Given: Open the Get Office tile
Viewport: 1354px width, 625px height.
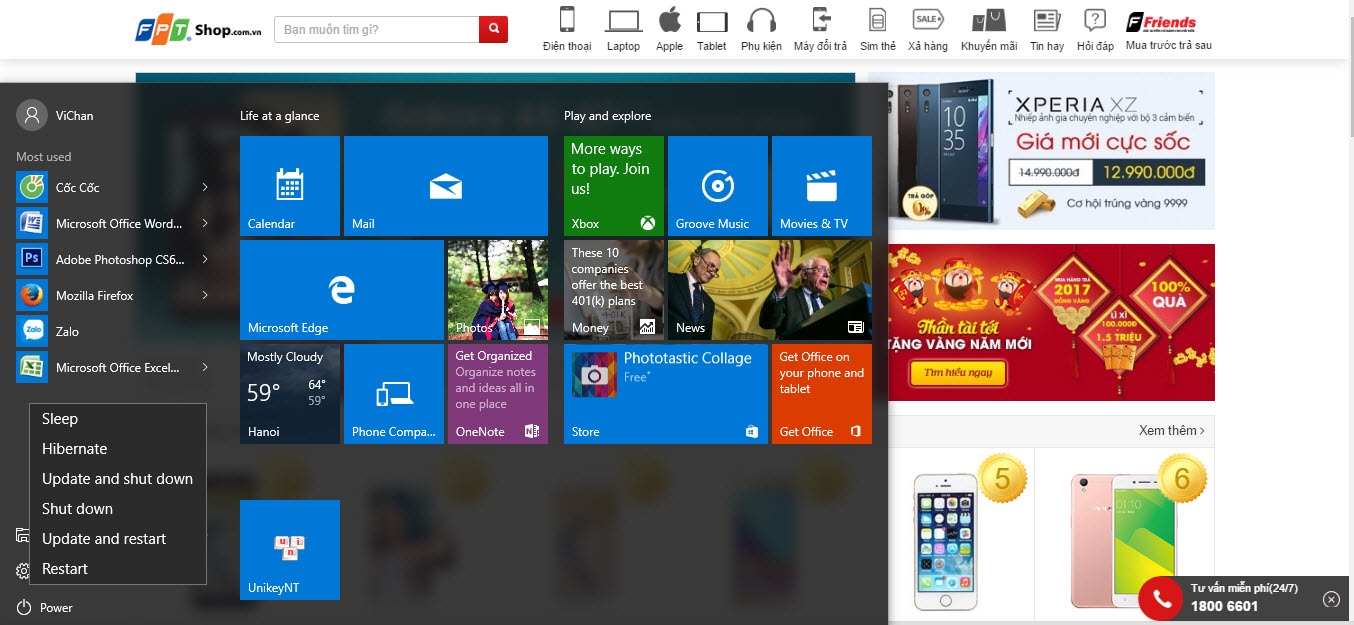Looking at the screenshot, I should coord(822,394).
